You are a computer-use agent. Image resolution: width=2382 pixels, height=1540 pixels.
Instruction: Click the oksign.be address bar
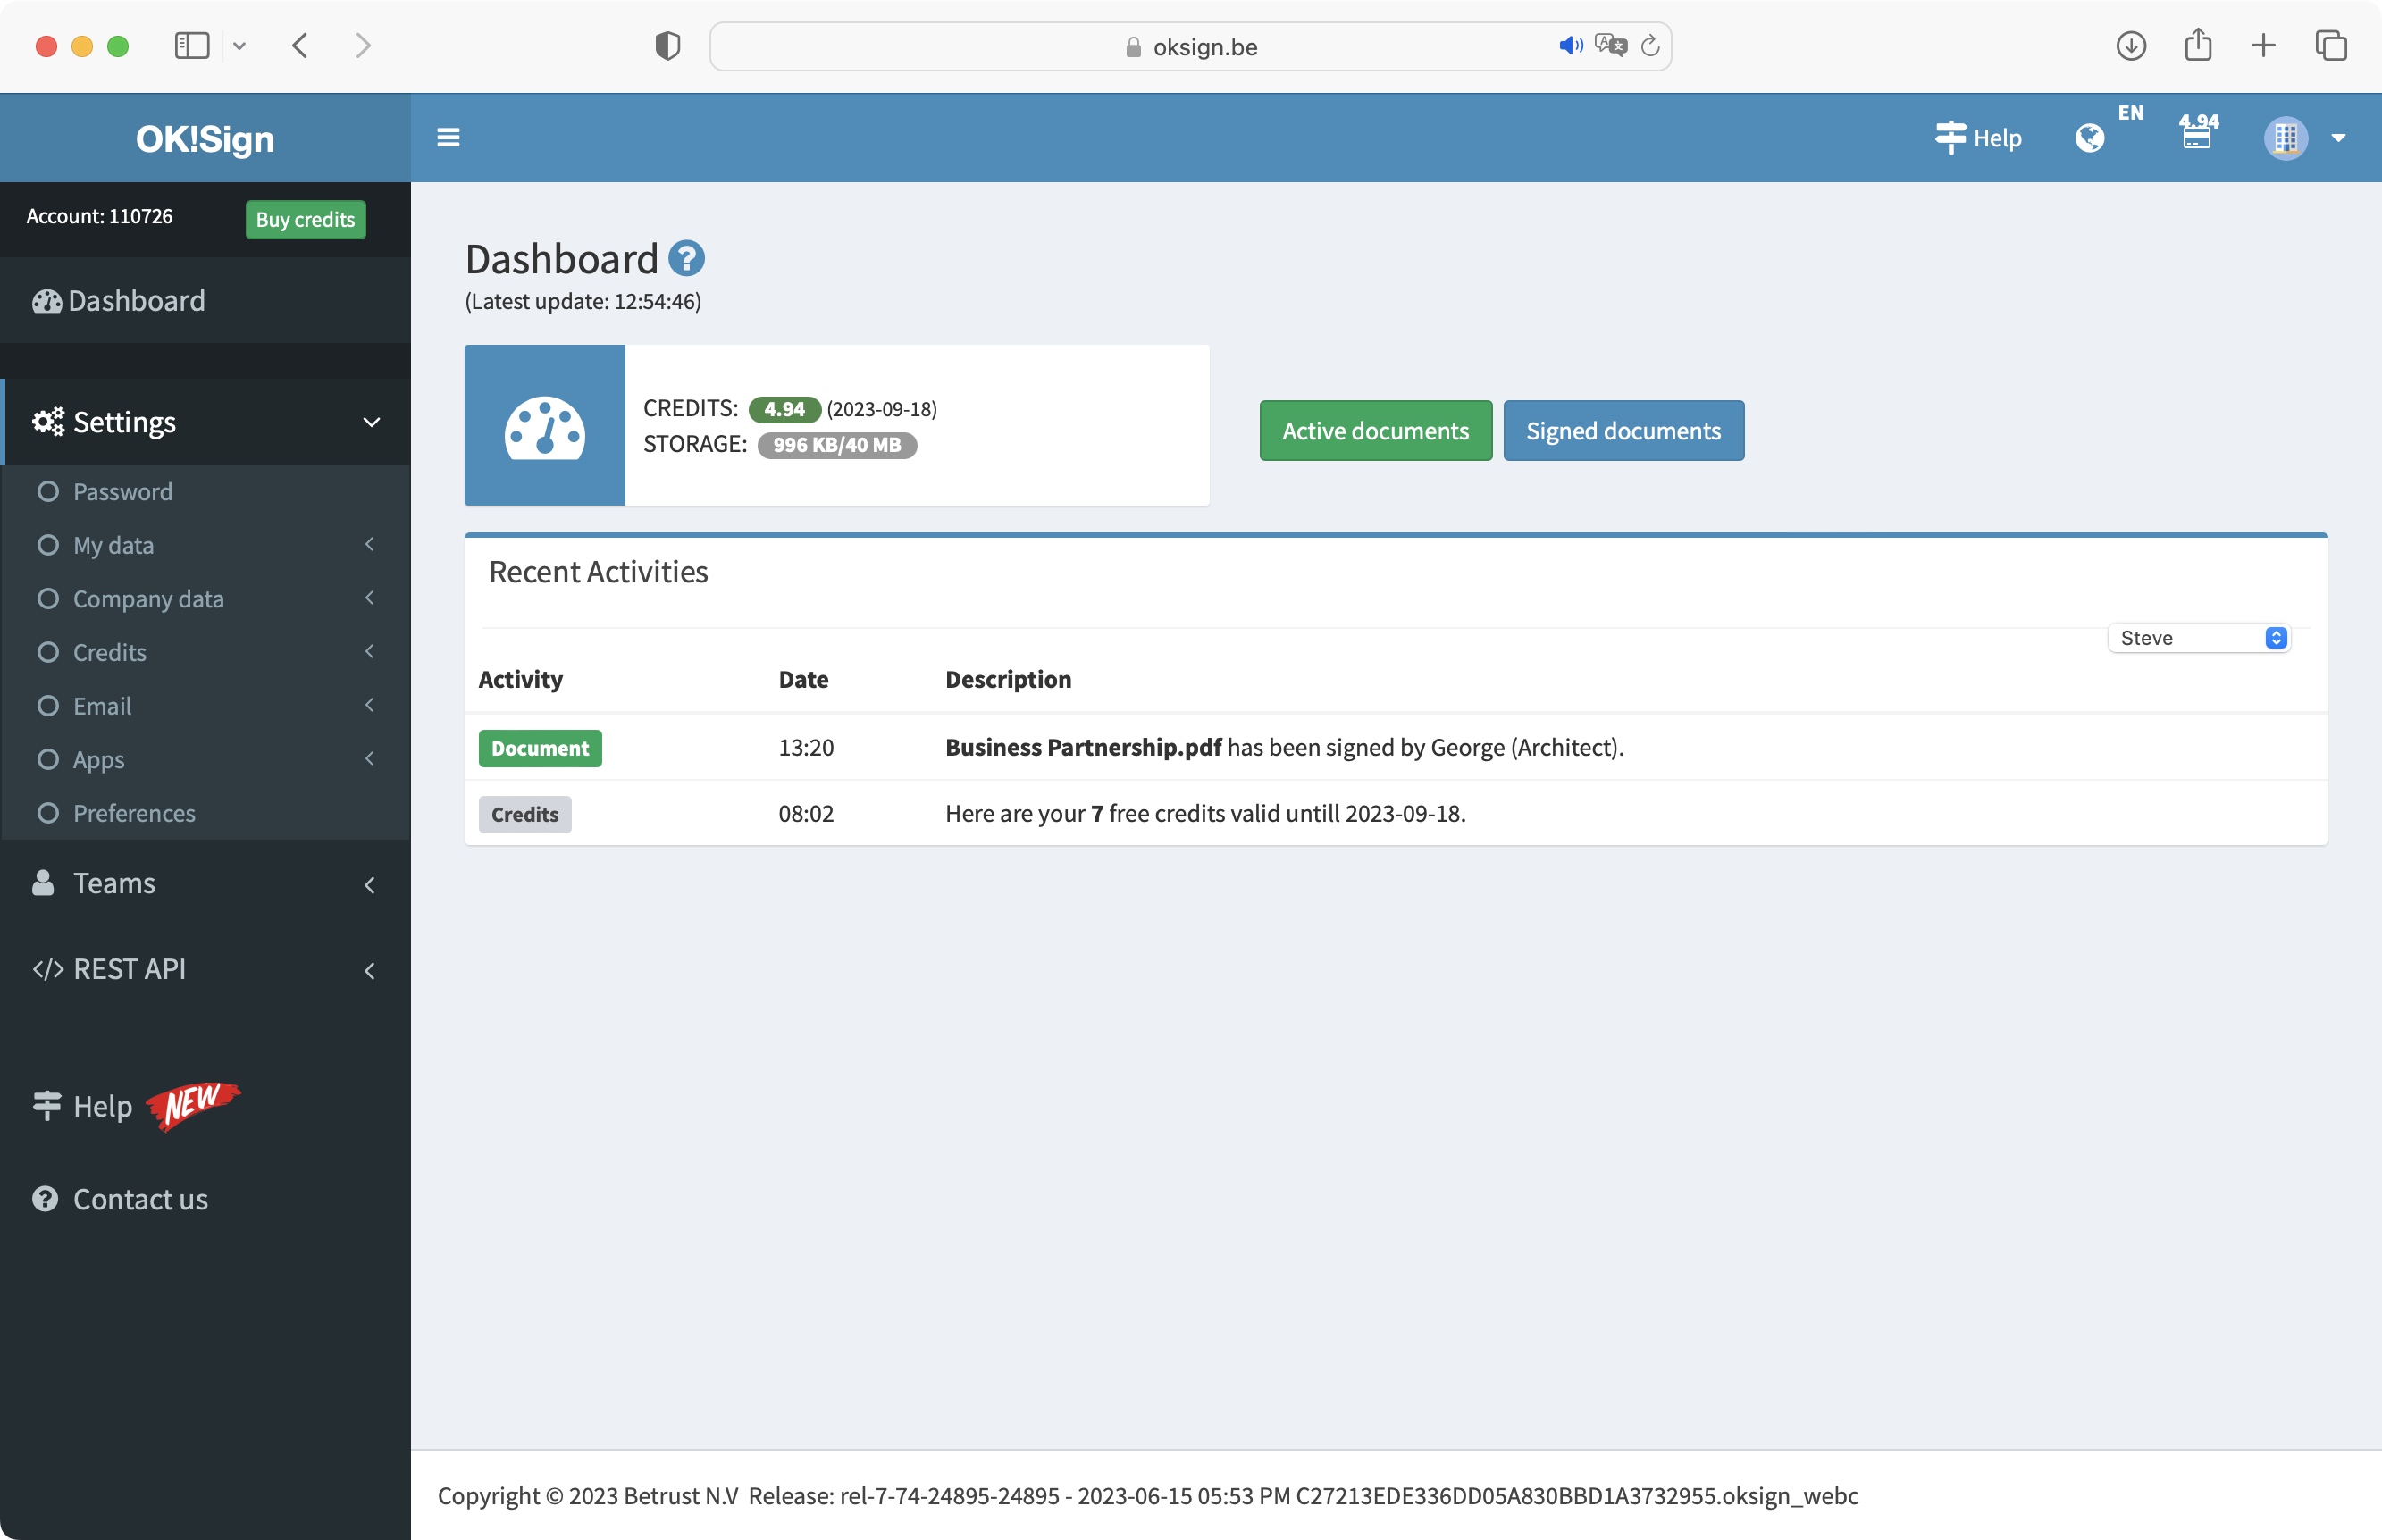coord(1190,47)
